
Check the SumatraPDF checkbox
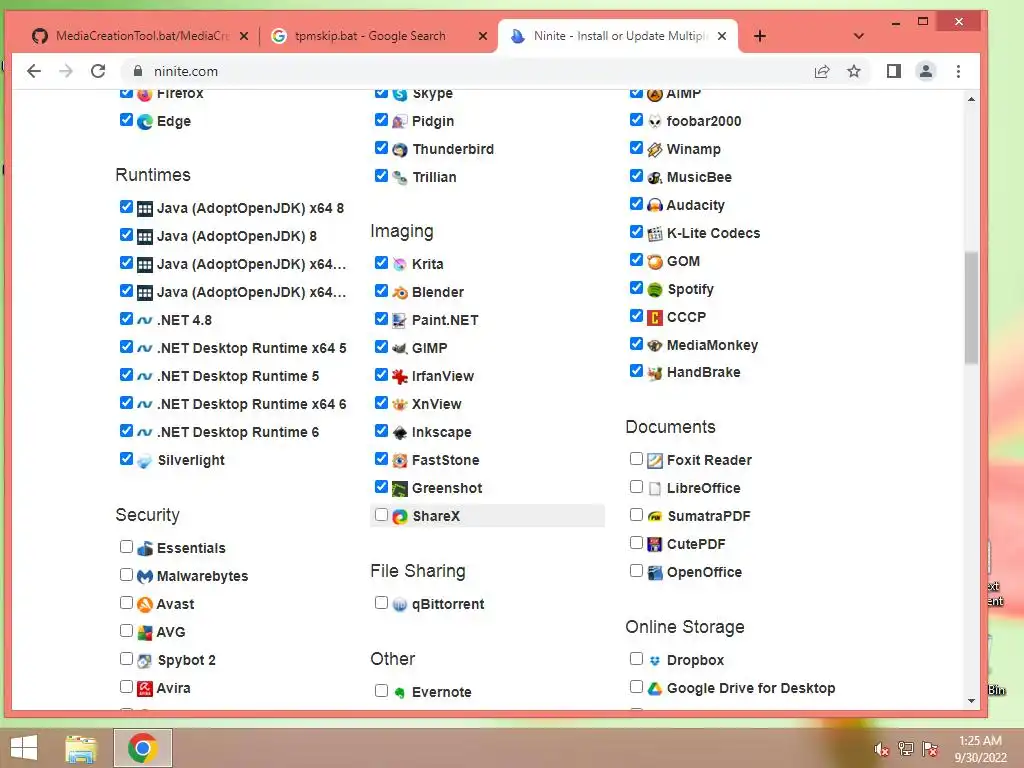coord(636,515)
